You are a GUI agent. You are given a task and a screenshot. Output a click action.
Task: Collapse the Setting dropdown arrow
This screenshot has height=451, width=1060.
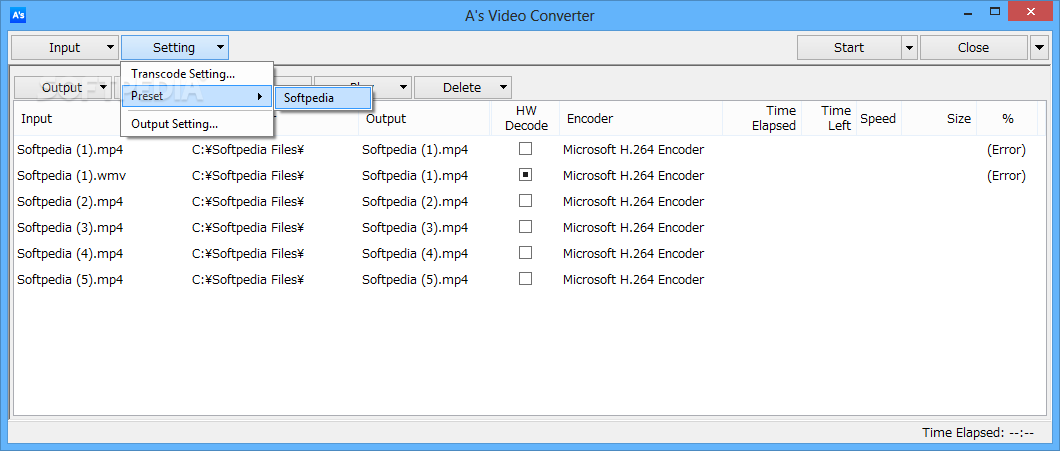pyautogui.click(x=220, y=48)
